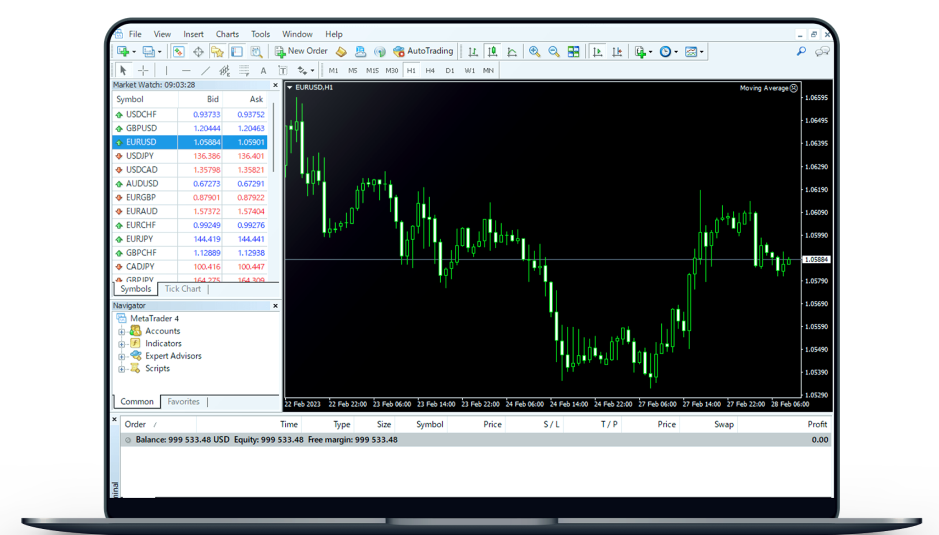Switch to the Tick Chart tab
The height and width of the screenshot is (535, 939).
(x=183, y=289)
